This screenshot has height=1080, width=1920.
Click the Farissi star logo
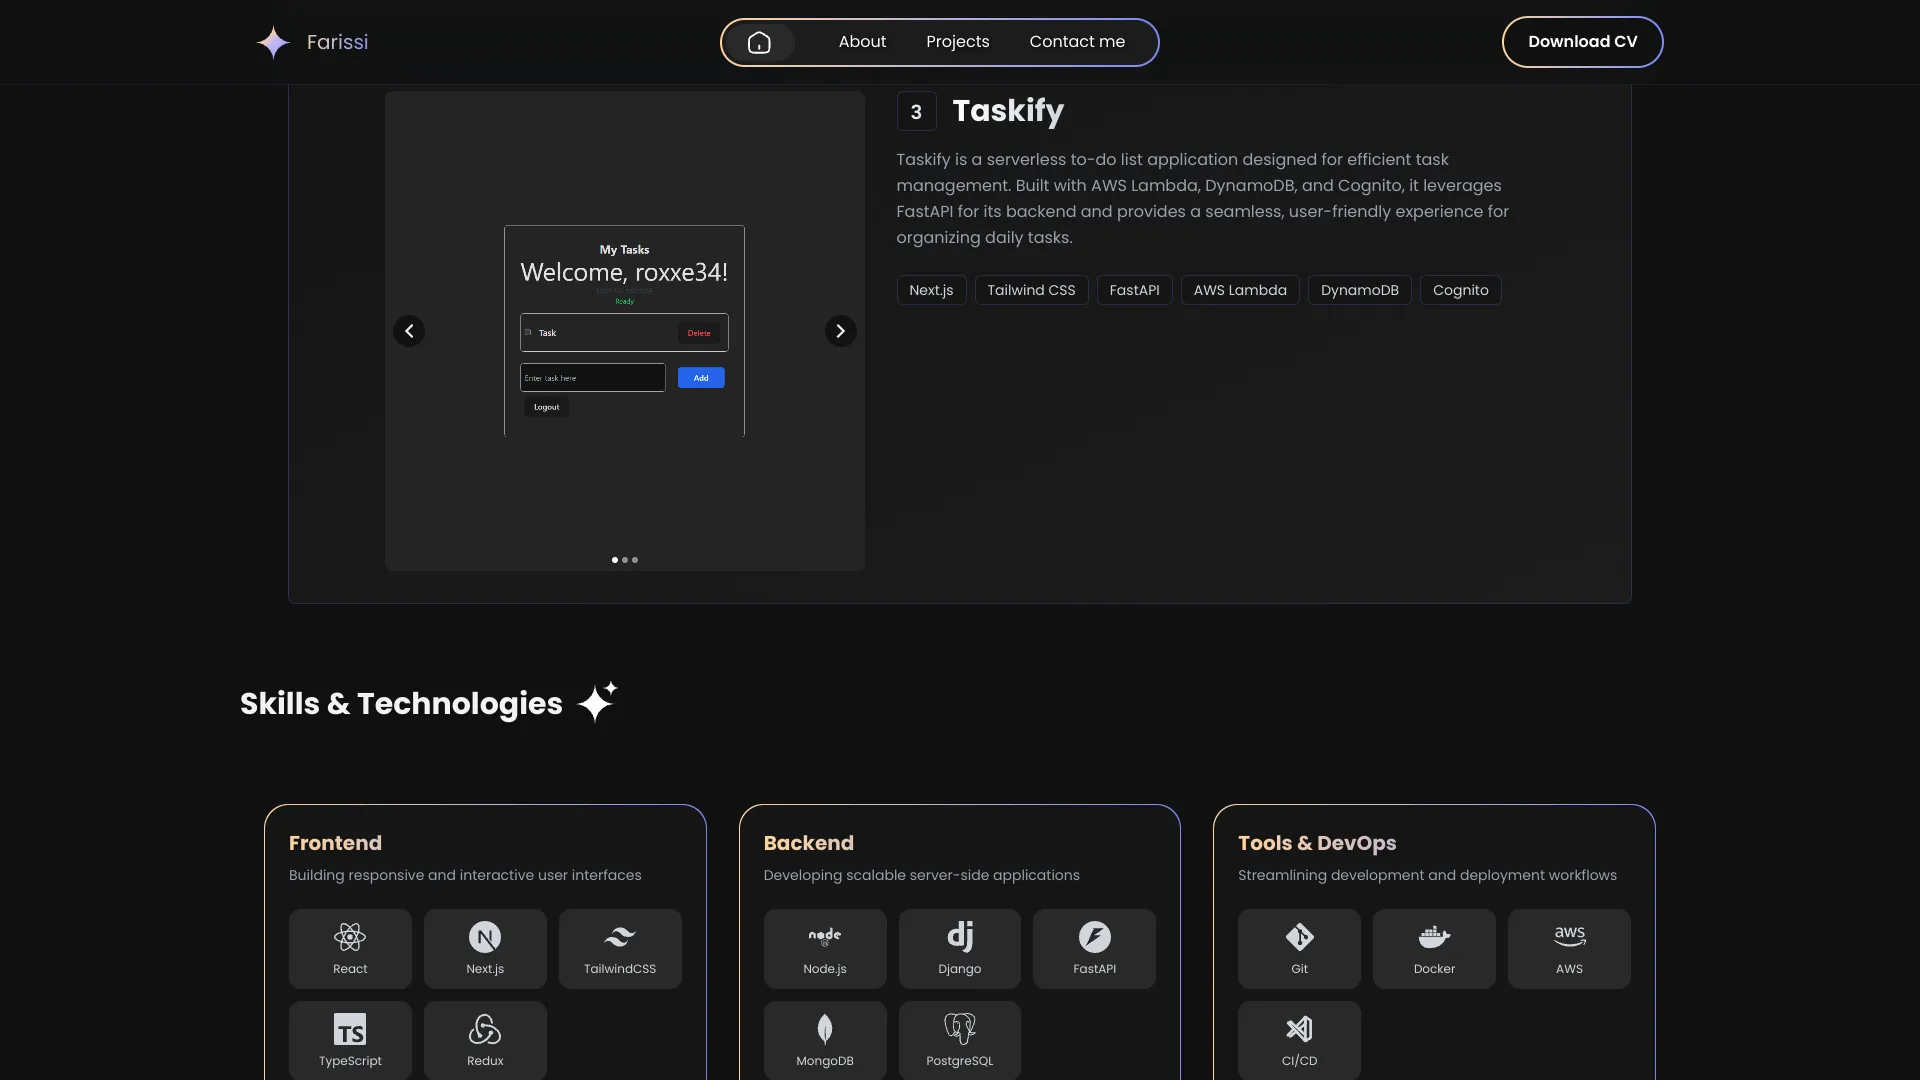[x=273, y=42]
